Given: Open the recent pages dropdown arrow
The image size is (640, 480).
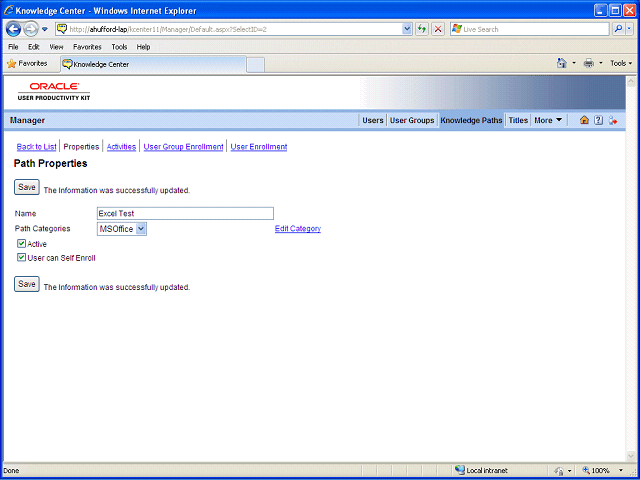Looking at the screenshot, I should point(45,29).
